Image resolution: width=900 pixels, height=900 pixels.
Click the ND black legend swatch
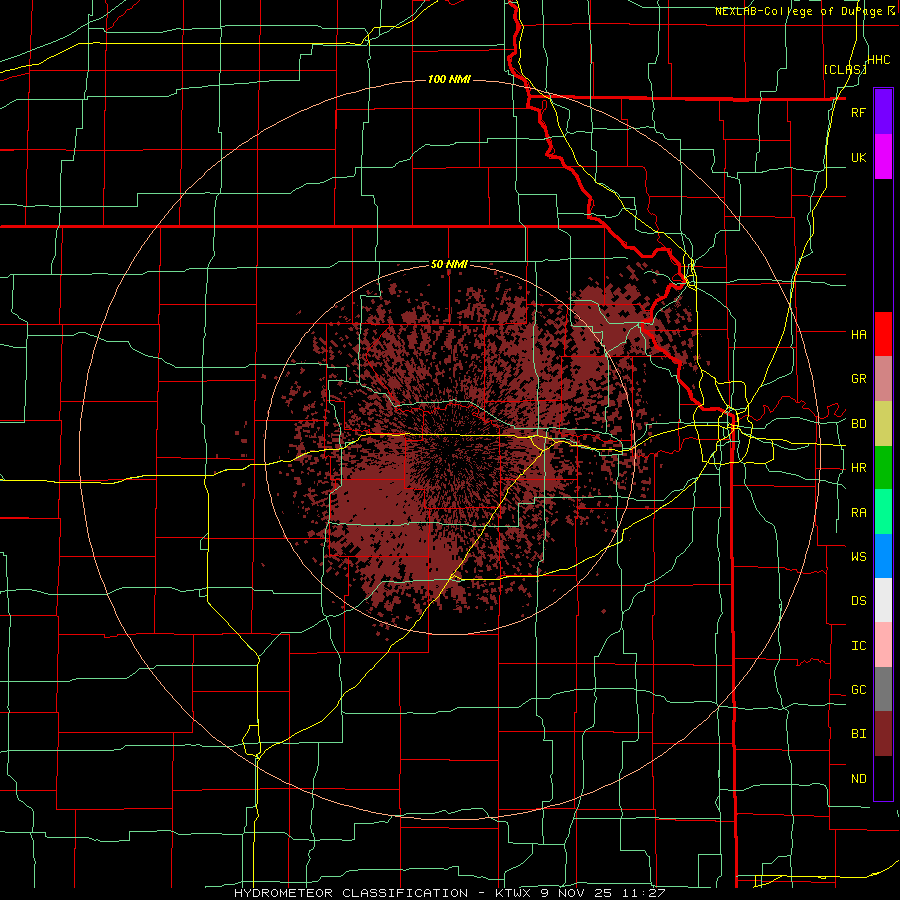[883, 778]
